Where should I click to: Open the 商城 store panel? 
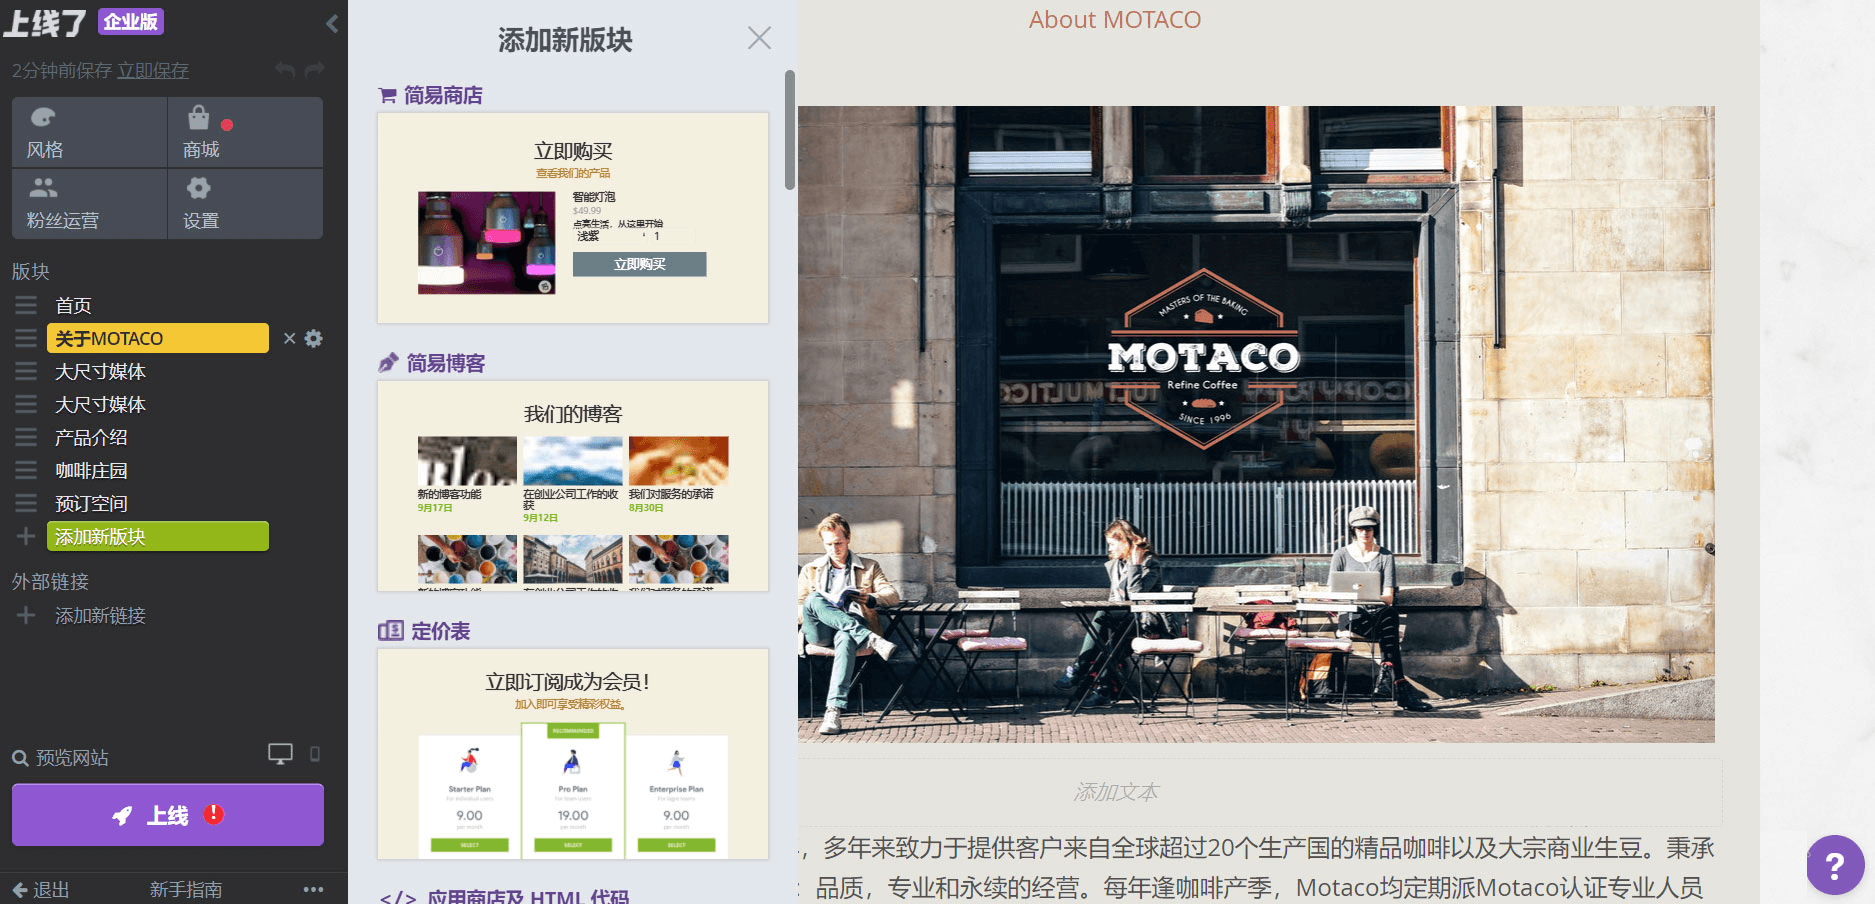[244, 132]
